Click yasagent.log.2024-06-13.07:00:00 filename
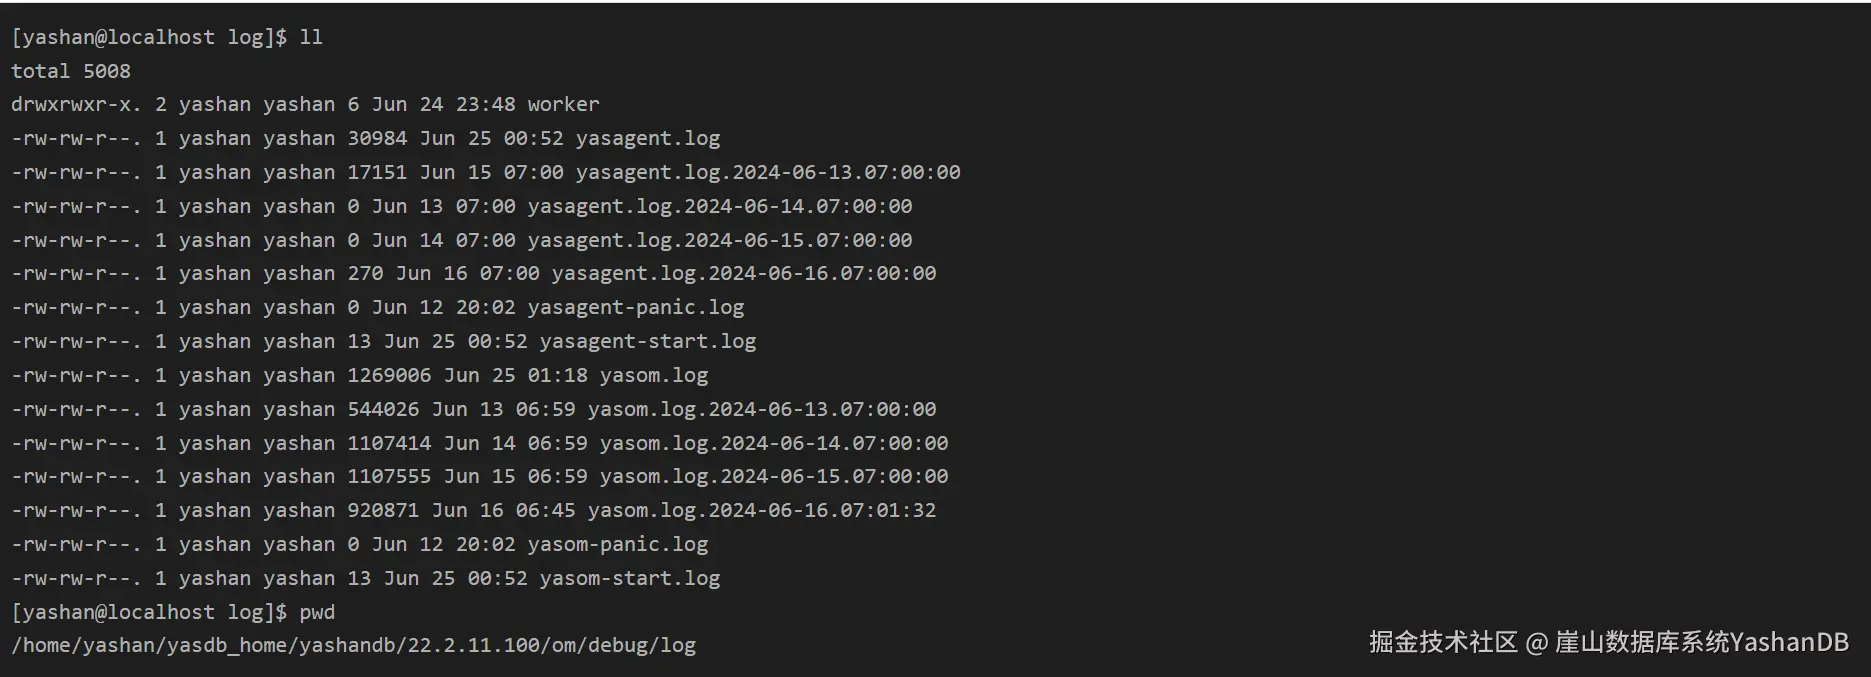Image resolution: width=1871 pixels, height=677 pixels. pos(768,172)
